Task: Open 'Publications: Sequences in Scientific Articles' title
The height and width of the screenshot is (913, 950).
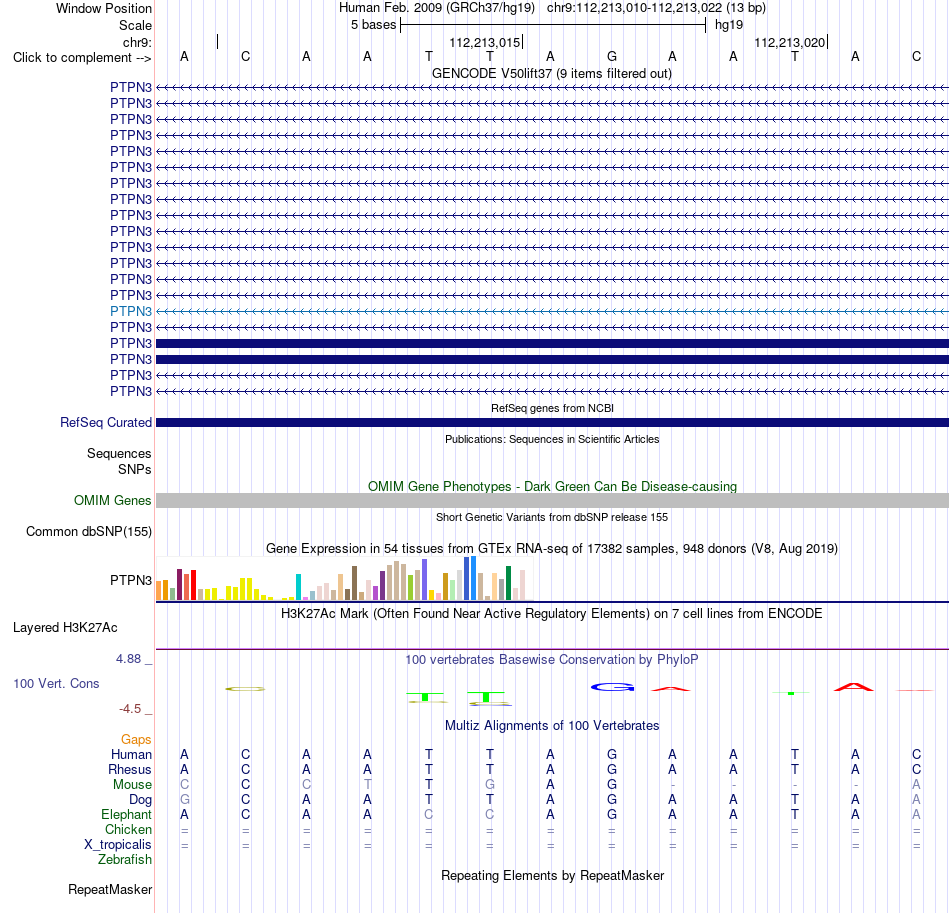Action: (552, 439)
